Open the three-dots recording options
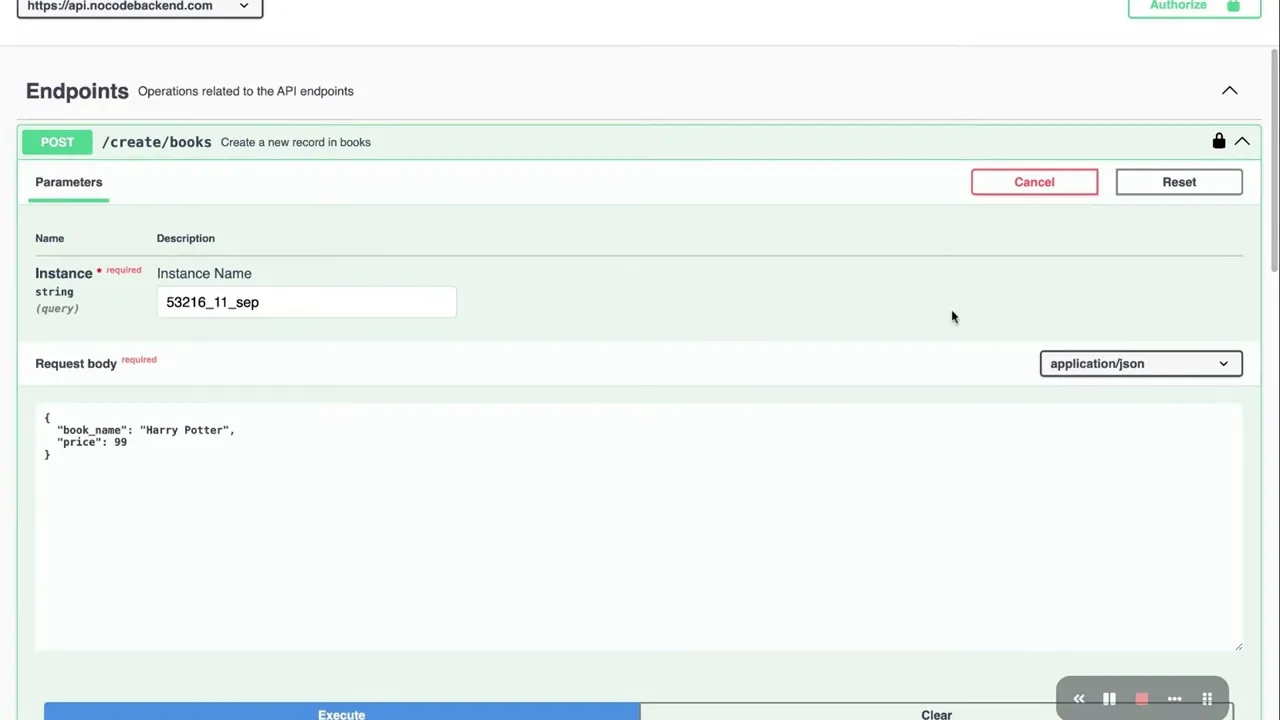This screenshot has height=720, width=1280. click(x=1175, y=699)
